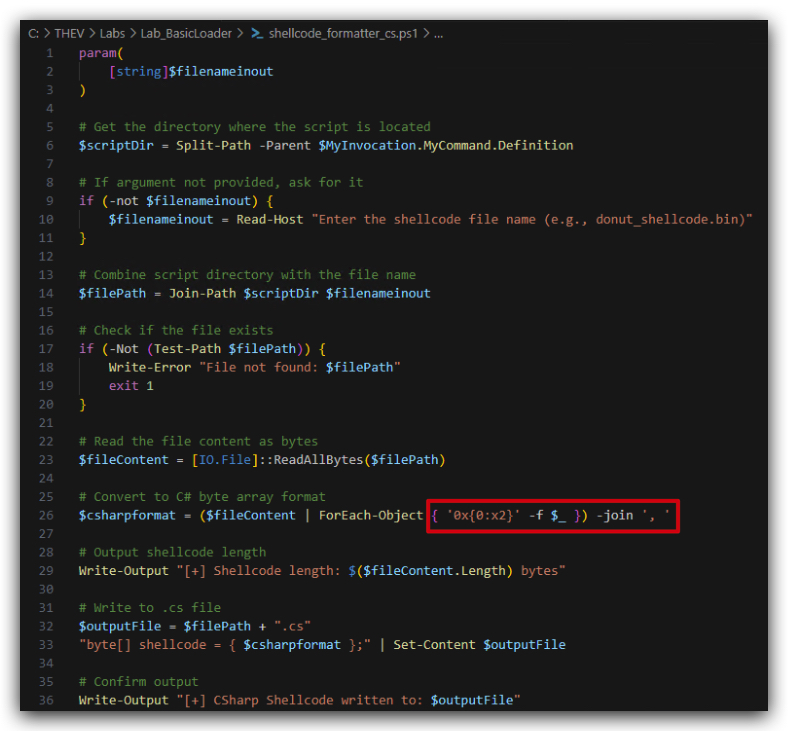Screen dimensions: 788x731
Task: Click 'ForEach-Object' cmdlet on line 26
Action: coord(371,515)
